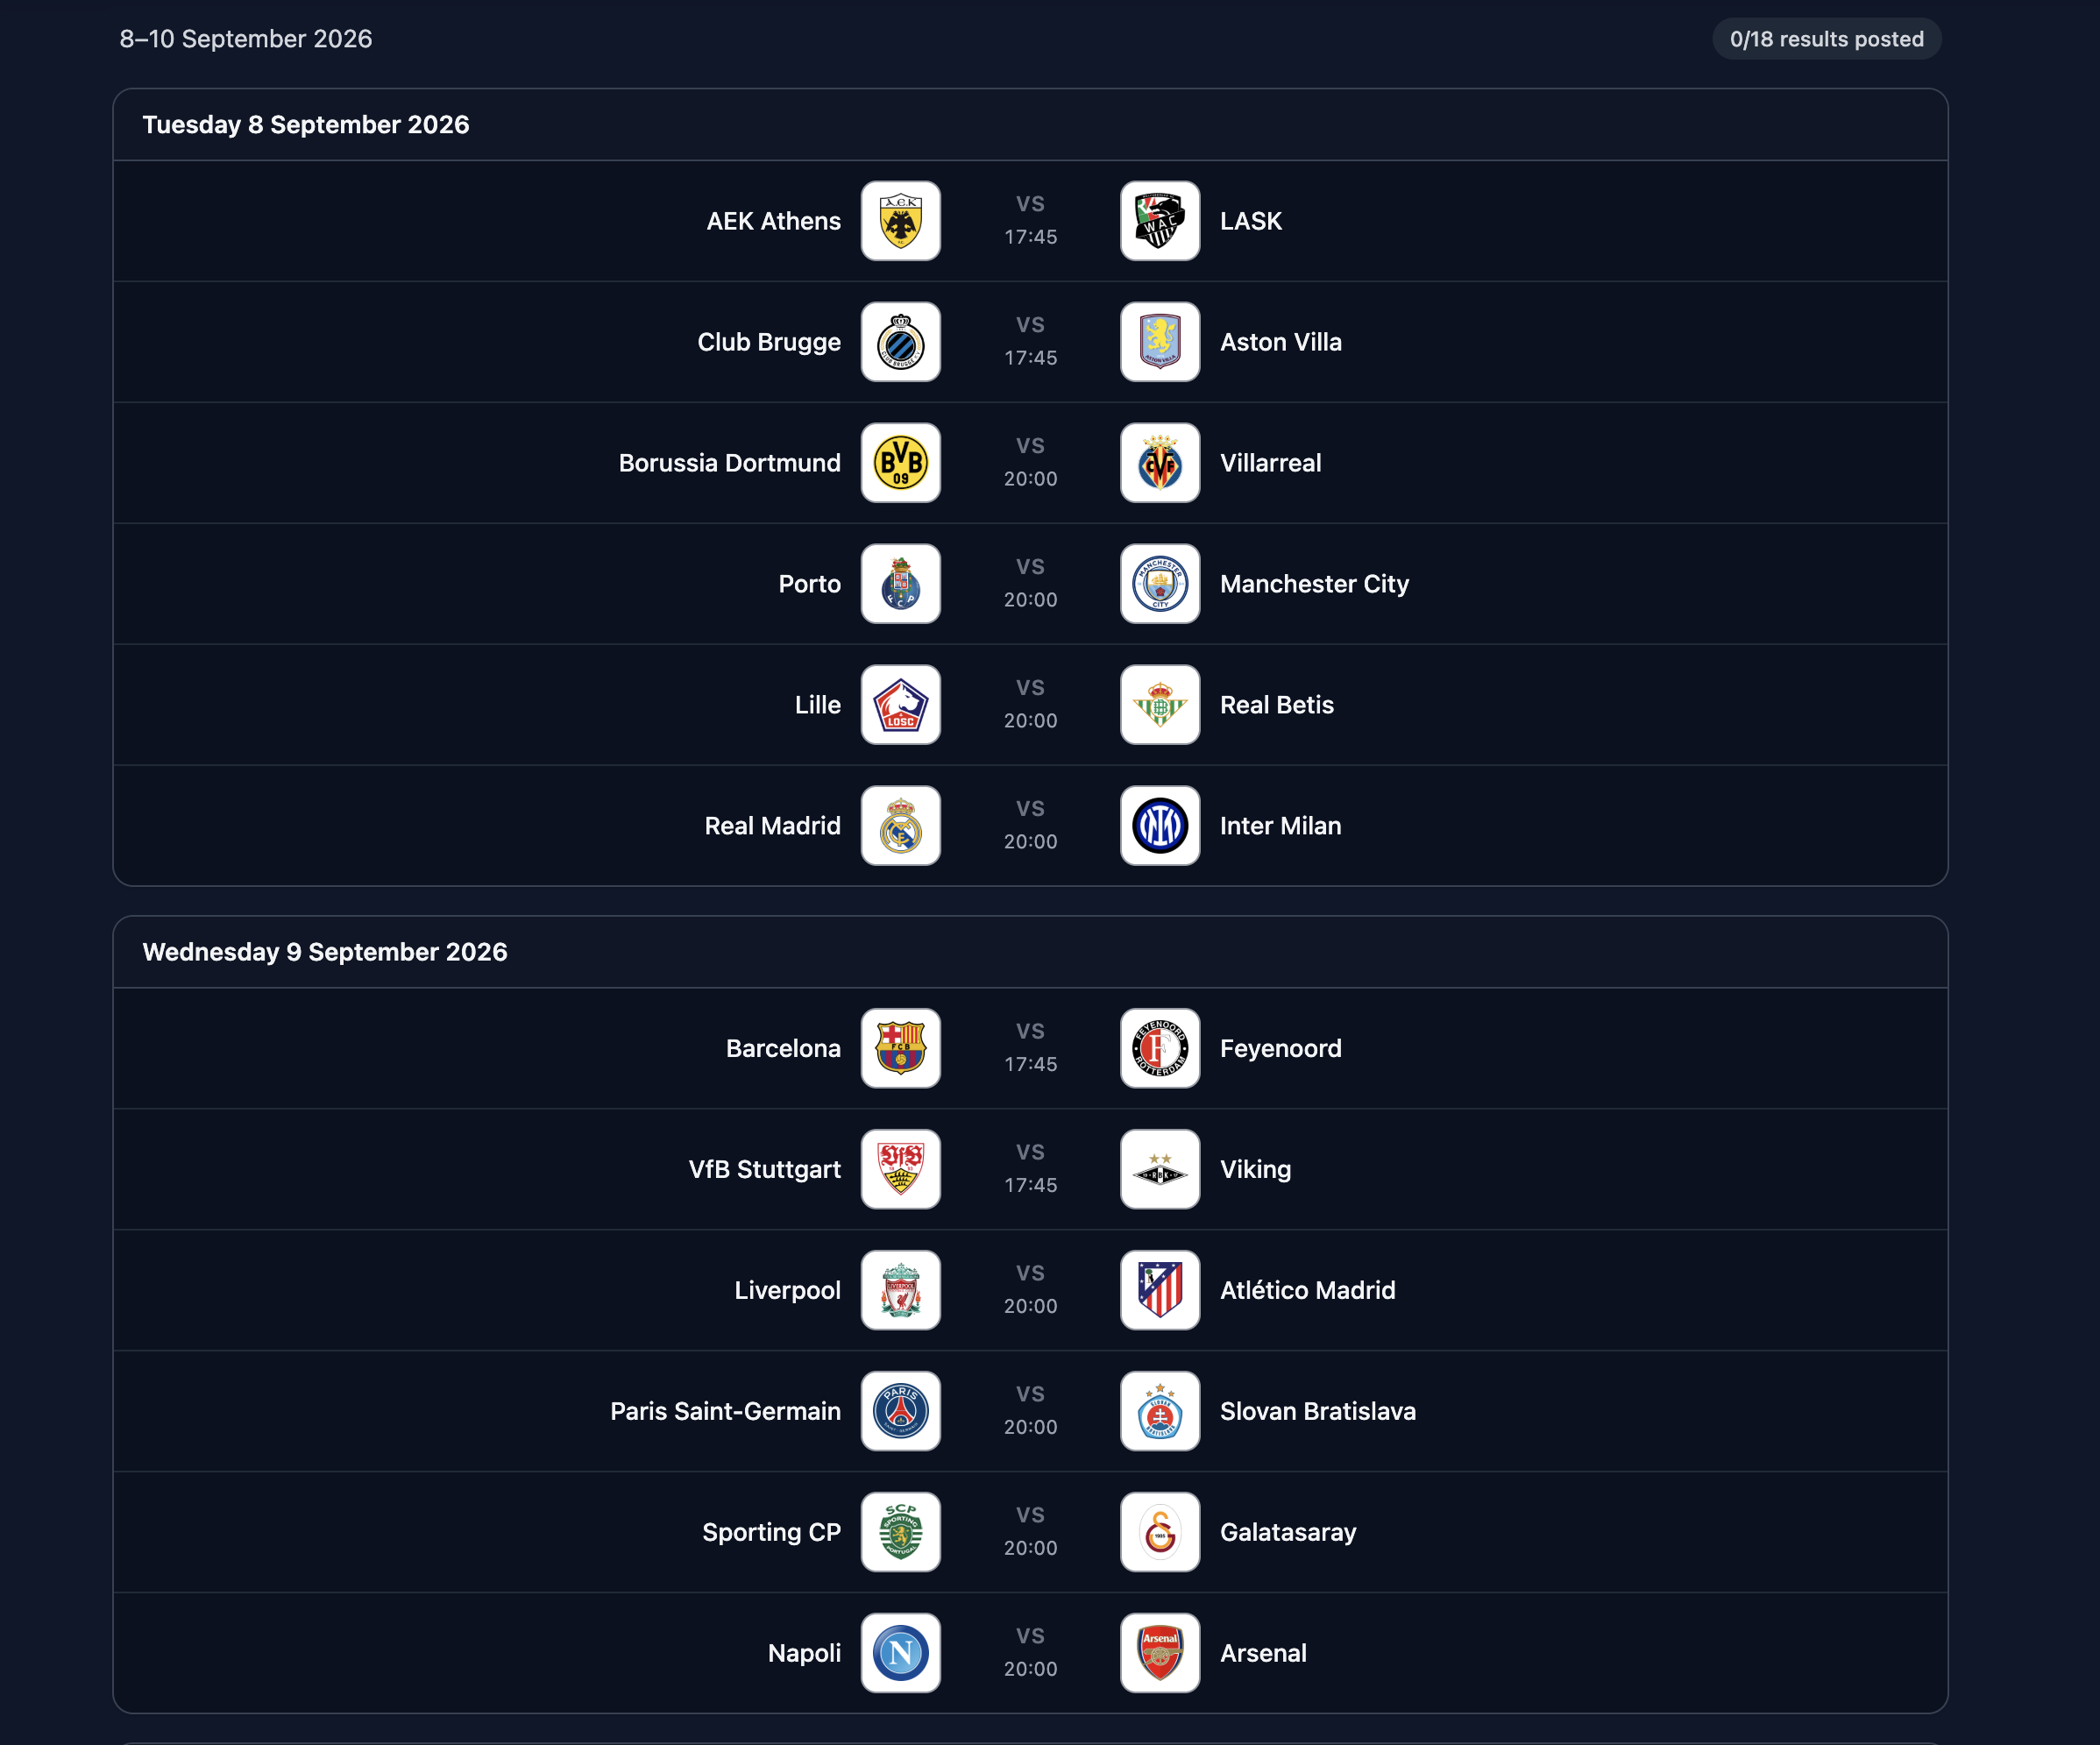This screenshot has height=1745, width=2100.
Task: Click the Sporting CP crest
Action: coord(900,1532)
